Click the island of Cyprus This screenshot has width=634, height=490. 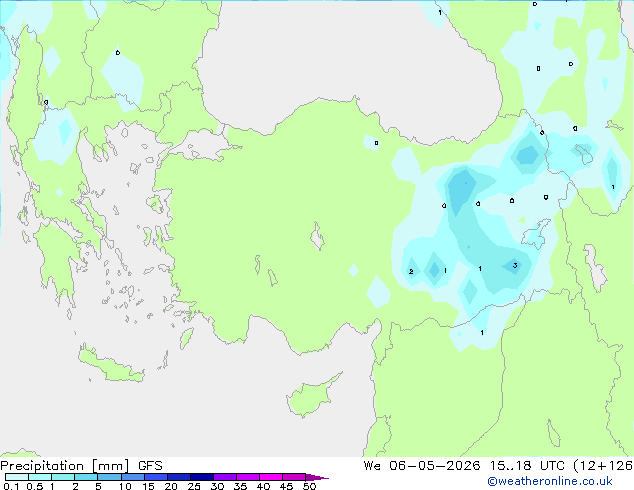point(312,395)
